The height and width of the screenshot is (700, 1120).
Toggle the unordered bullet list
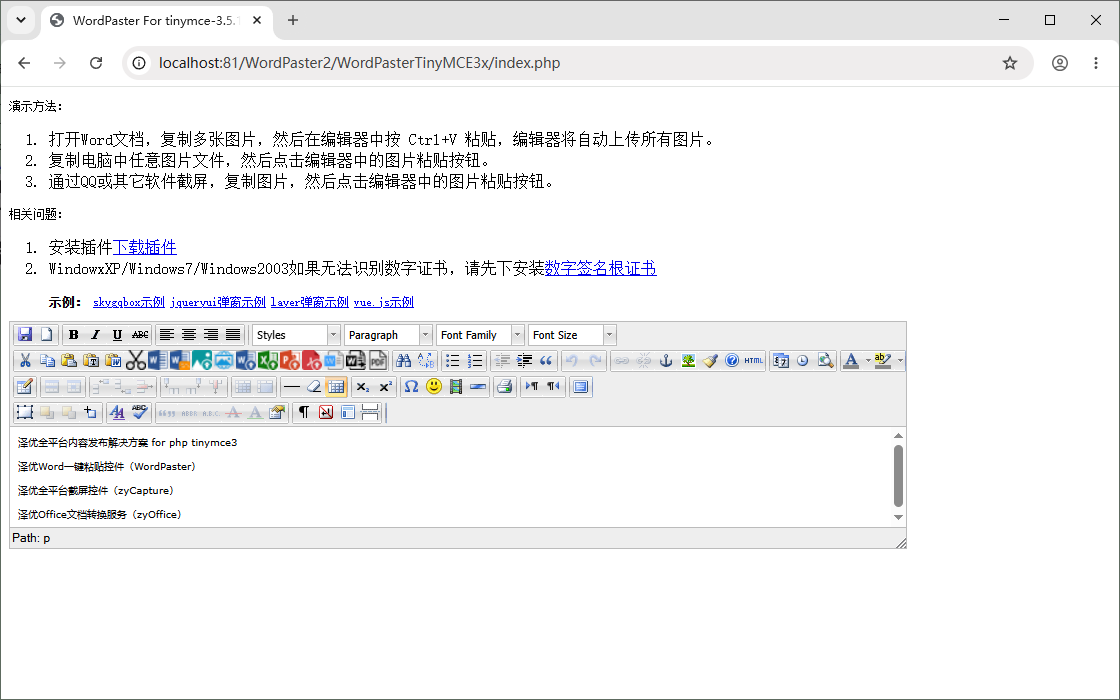point(453,361)
